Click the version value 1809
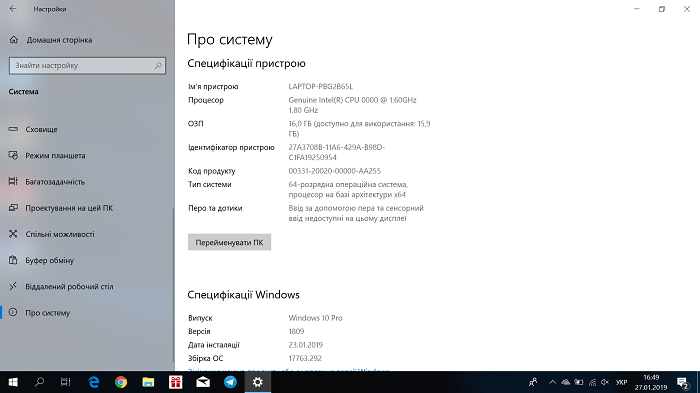 pos(296,331)
